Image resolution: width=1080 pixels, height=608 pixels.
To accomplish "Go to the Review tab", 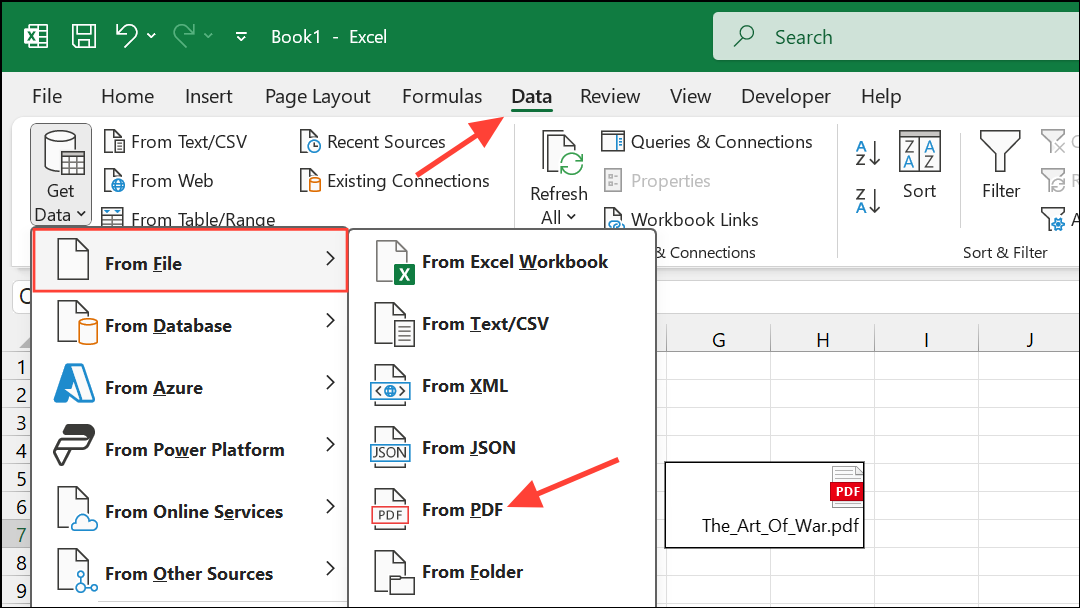I will coord(610,96).
